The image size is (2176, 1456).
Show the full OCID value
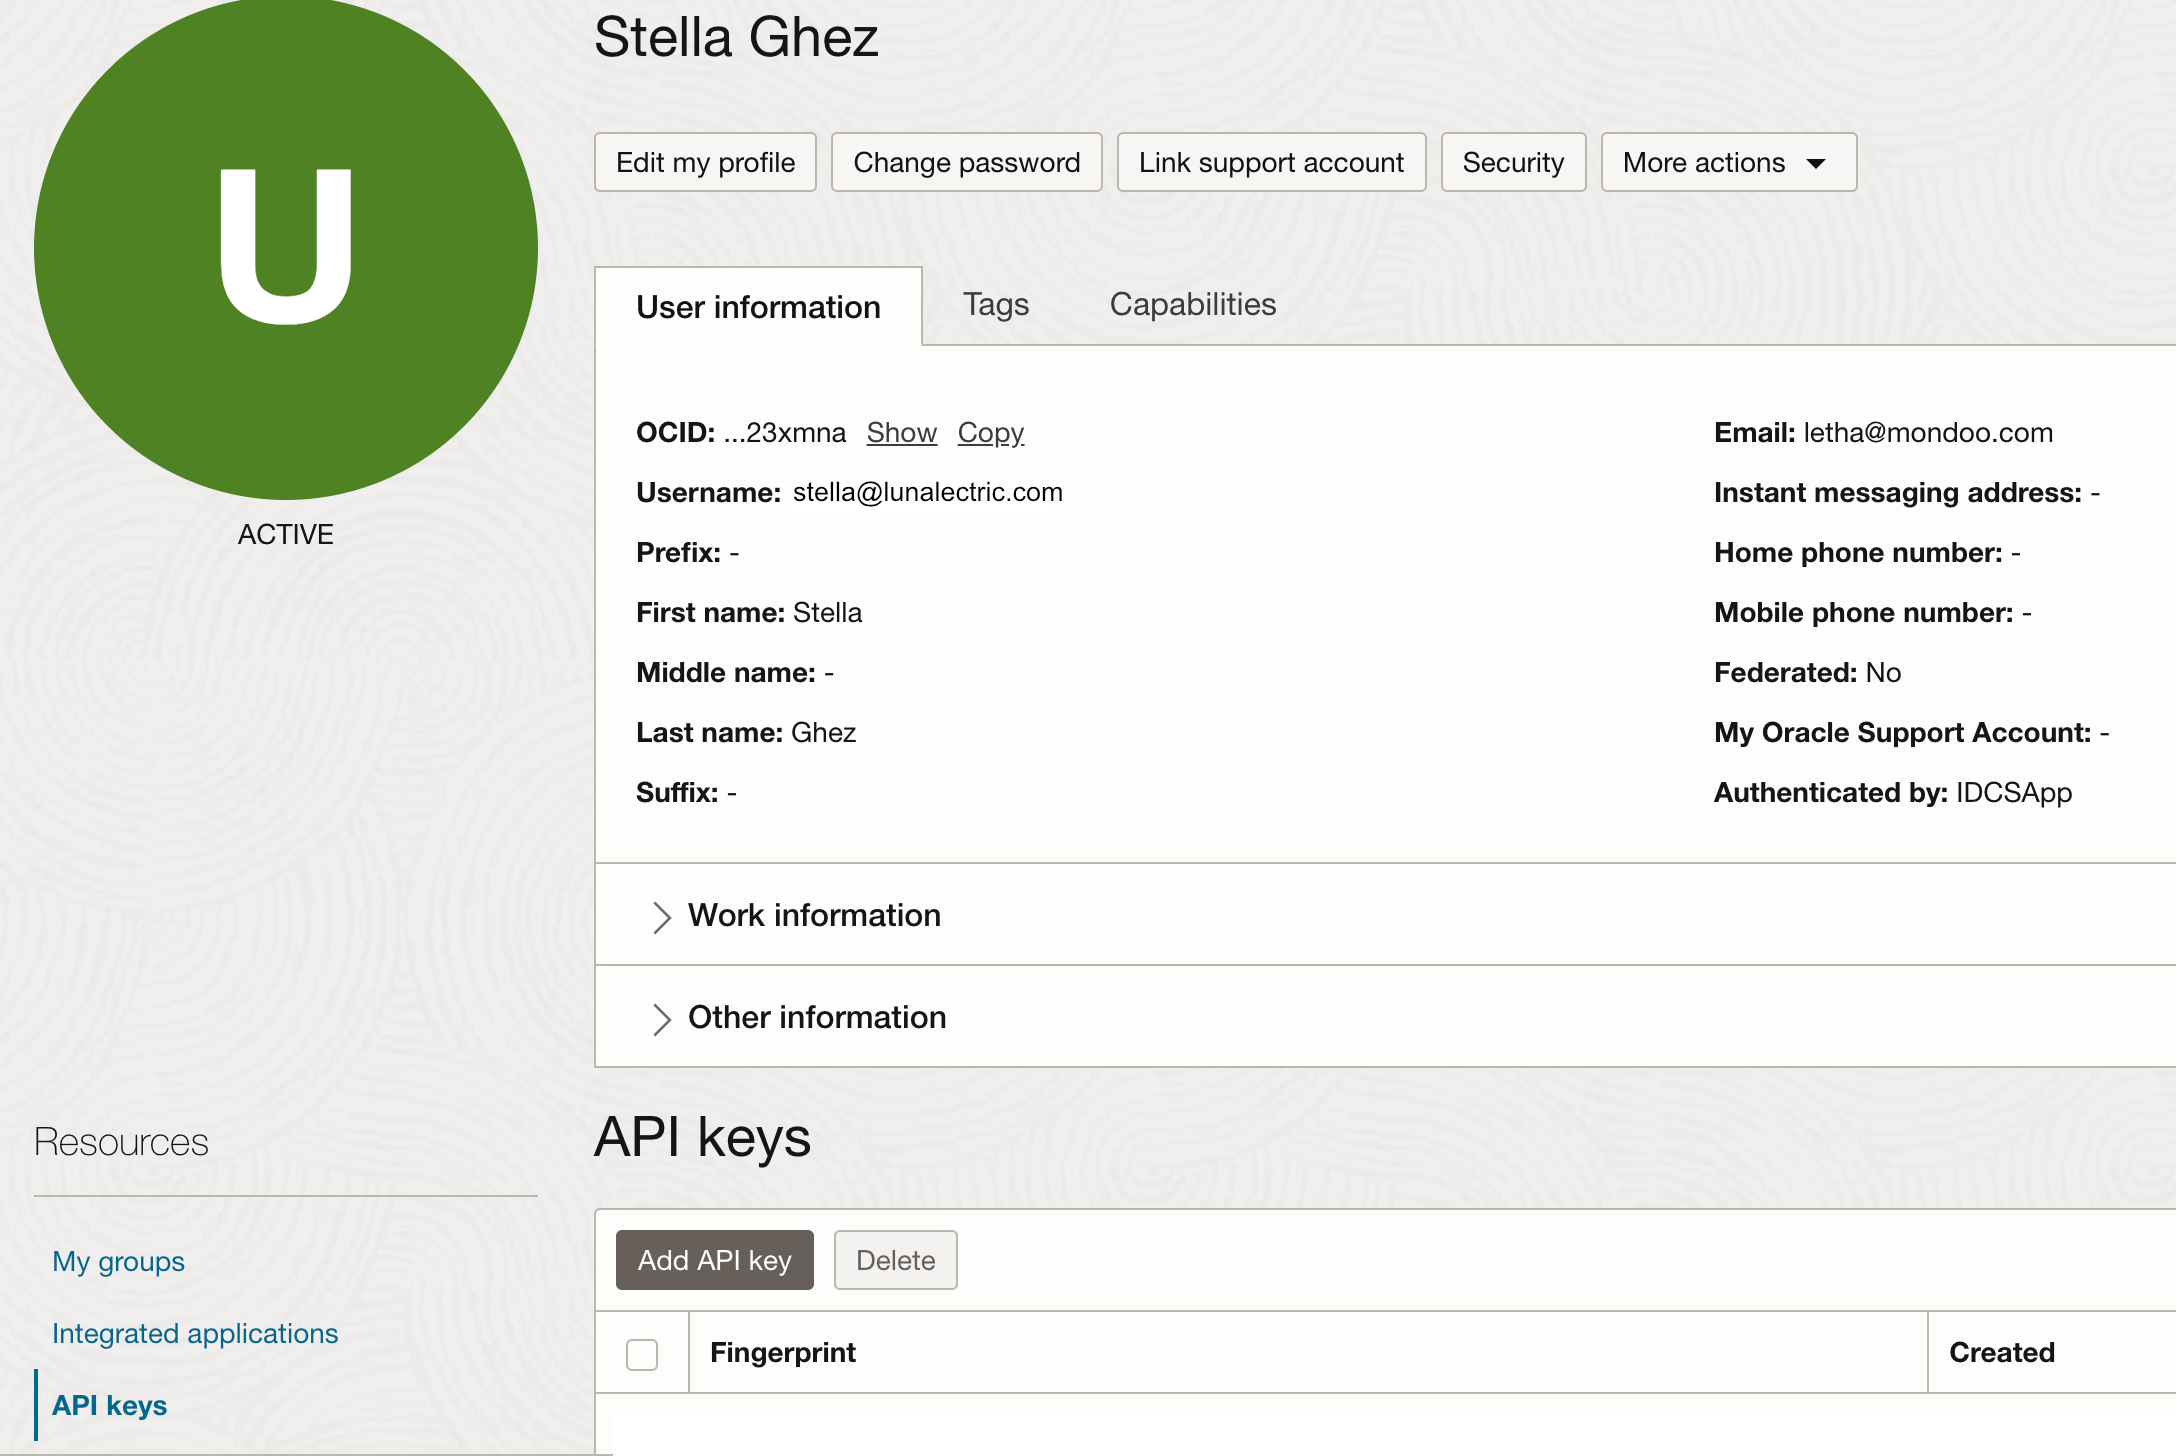tap(900, 432)
